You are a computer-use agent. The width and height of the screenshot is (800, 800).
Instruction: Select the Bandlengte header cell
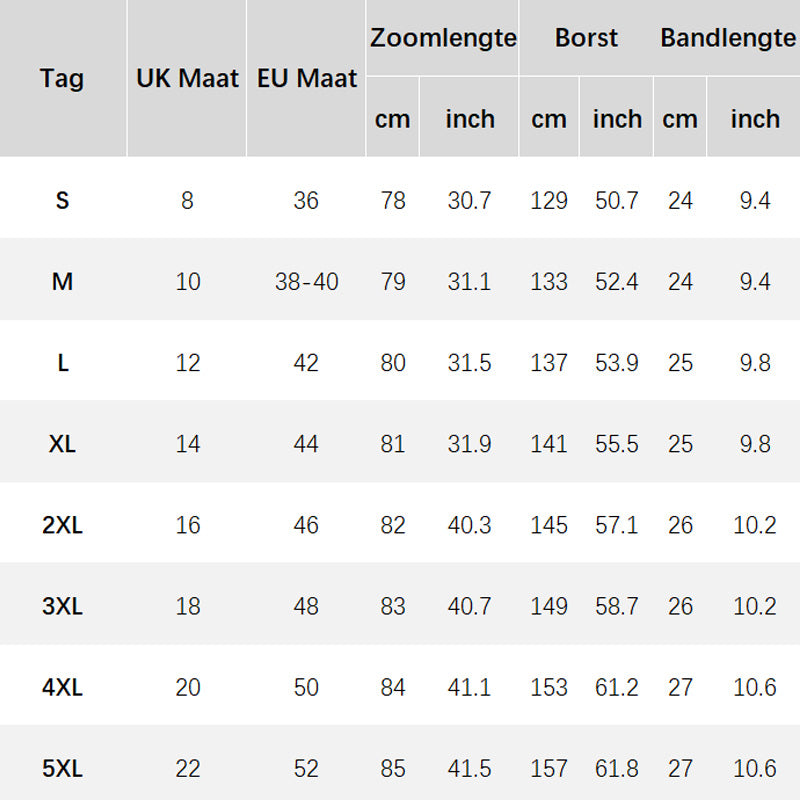pos(728,38)
